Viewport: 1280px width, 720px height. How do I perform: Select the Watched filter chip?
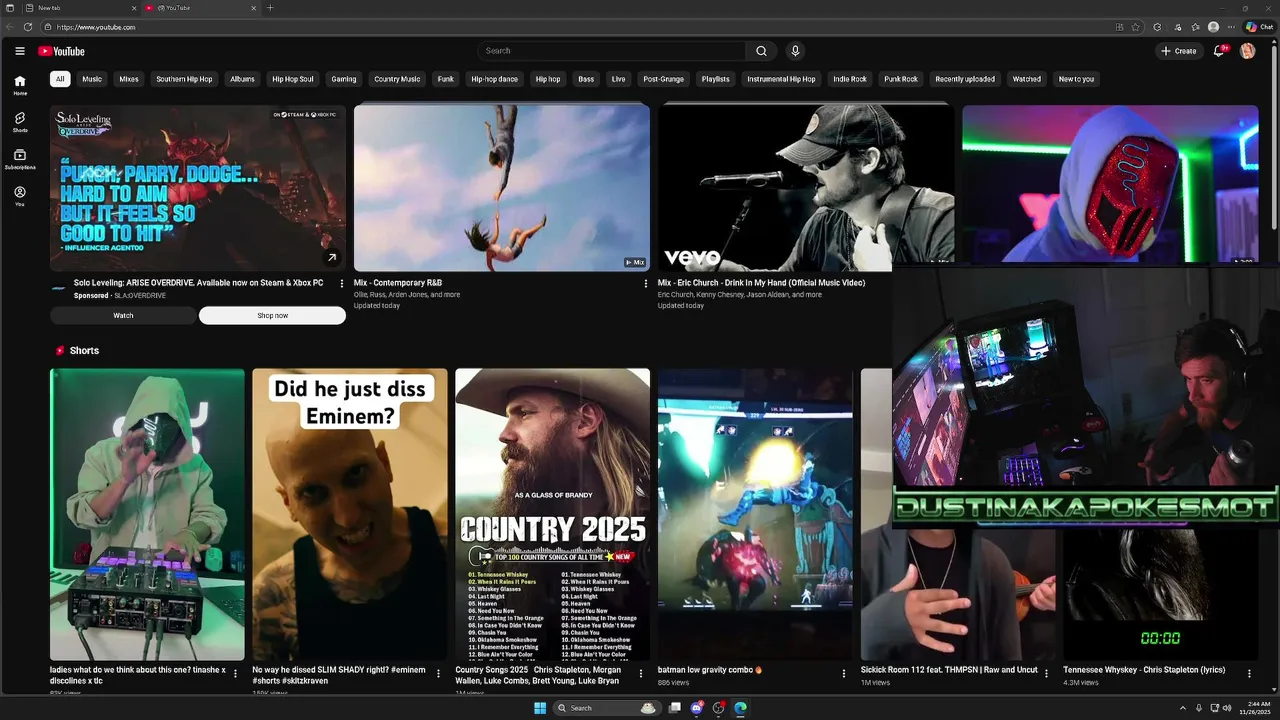point(1027,79)
